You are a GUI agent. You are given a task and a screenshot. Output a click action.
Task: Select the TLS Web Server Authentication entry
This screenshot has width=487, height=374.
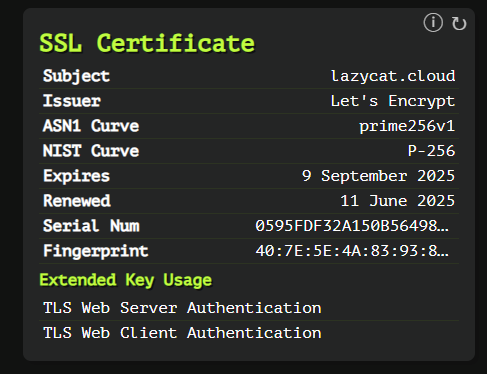pyautogui.click(x=182, y=308)
